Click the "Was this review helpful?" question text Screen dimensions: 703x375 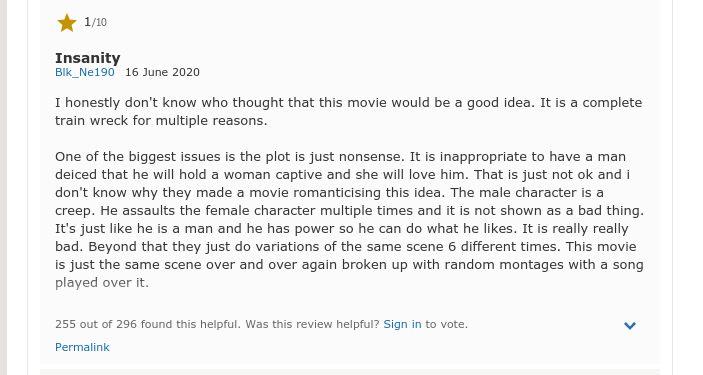click(x=312, y=324)
